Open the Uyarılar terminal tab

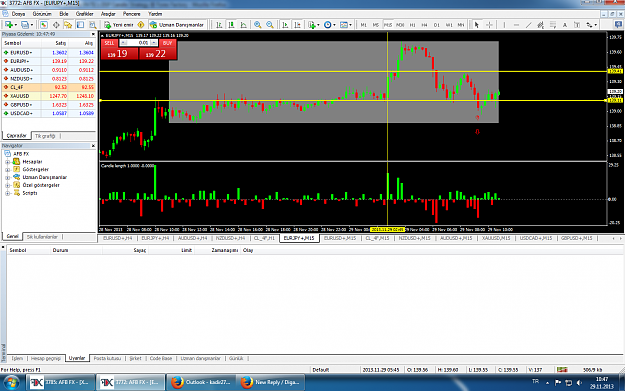tap(77, 358)
